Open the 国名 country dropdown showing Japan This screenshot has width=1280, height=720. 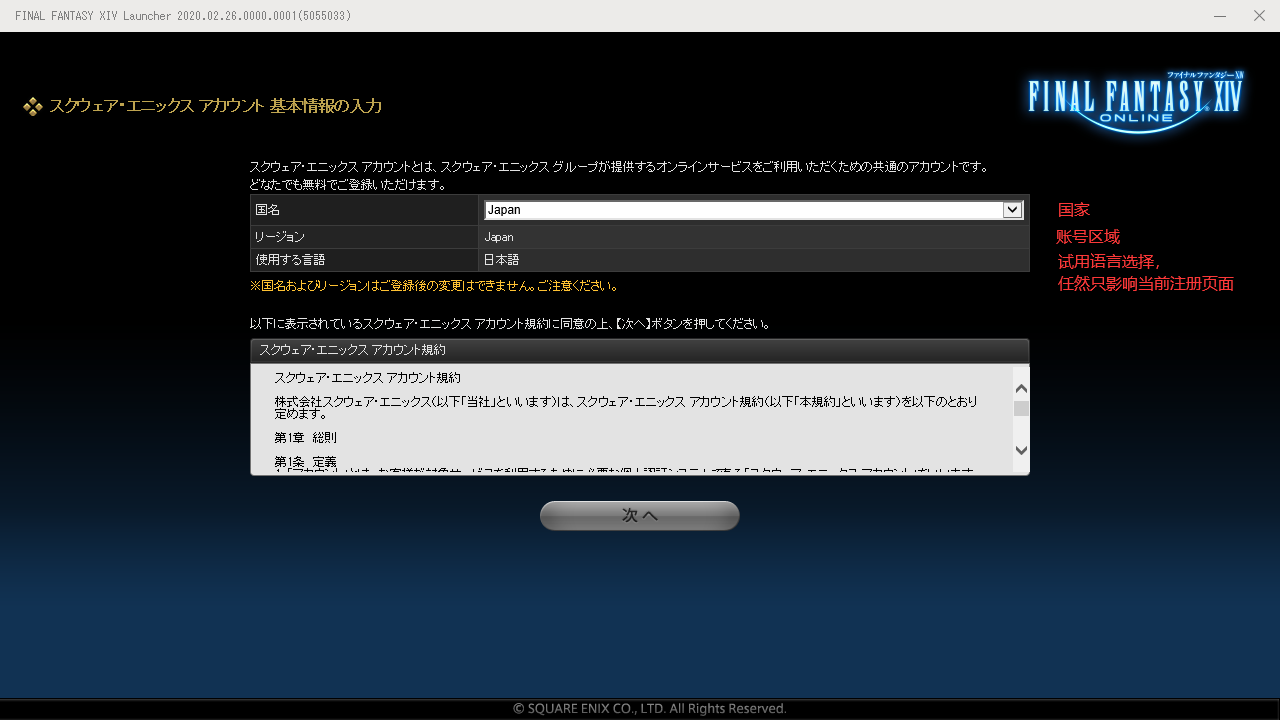(753, 210)
